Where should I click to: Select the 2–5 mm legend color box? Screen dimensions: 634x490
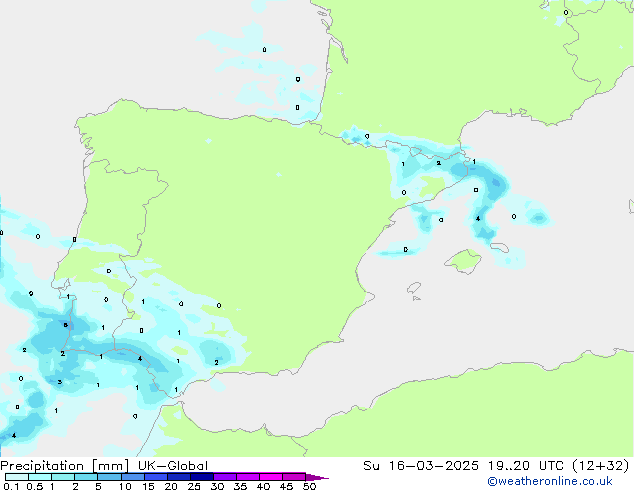tap(86, 477)
